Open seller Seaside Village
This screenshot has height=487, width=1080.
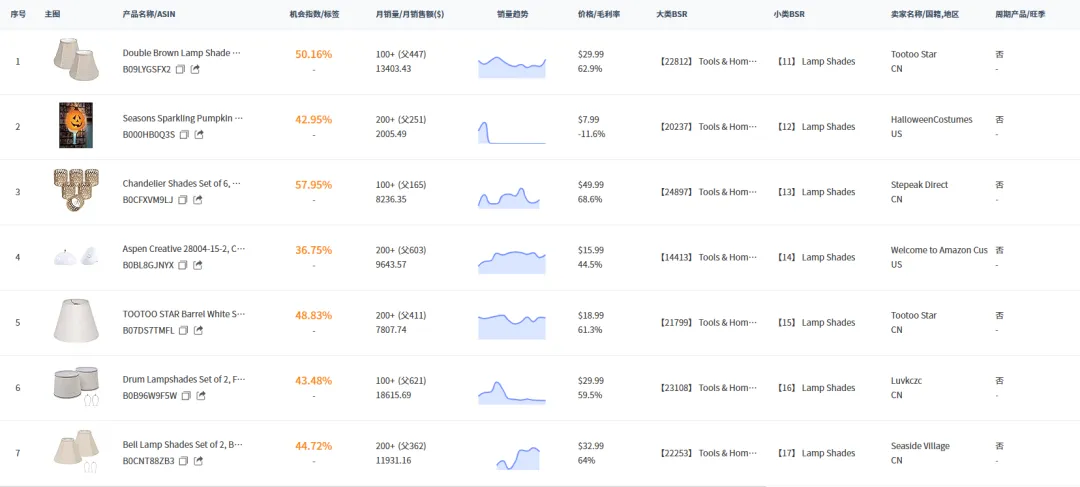click(920, 446)
